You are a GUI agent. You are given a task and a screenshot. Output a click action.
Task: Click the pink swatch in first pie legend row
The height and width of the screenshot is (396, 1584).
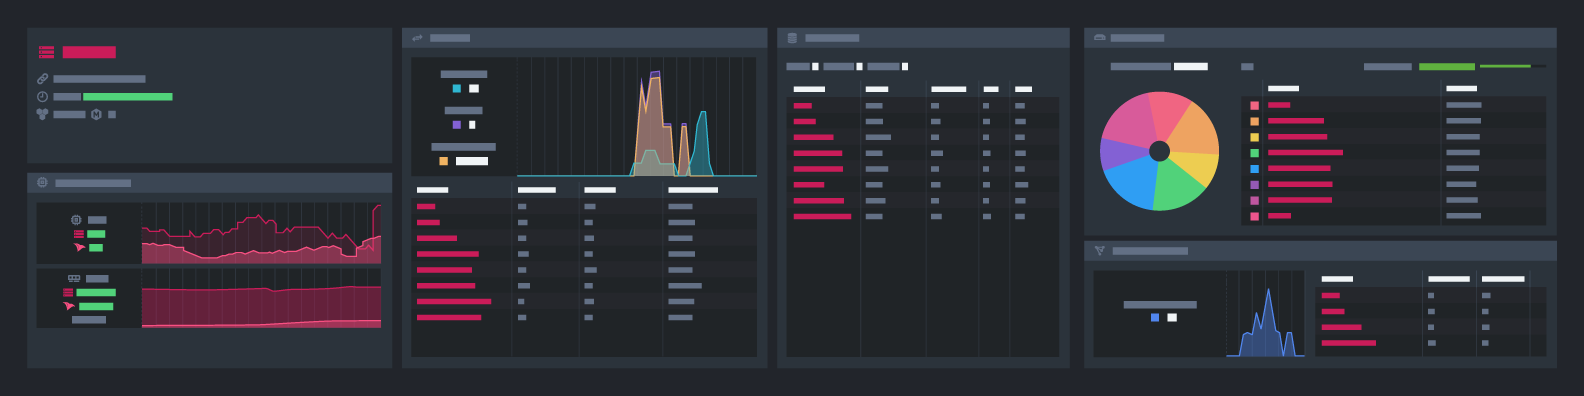pyautogui.click(x=1254, y=105)
